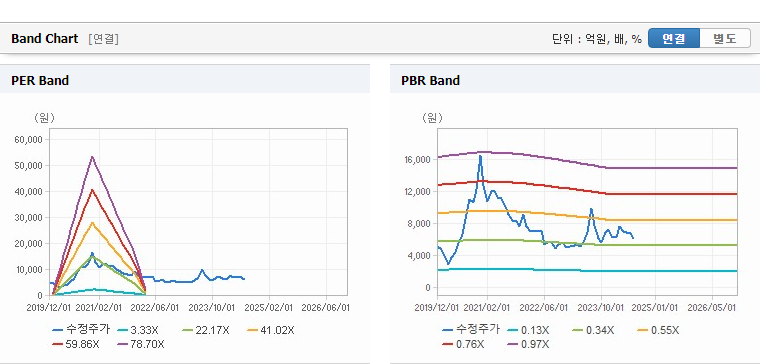This screenshot has width=760, height=364.
Task: Toggle 0.34X series in PBR Band legend
Action: click(x=593, y=331)
